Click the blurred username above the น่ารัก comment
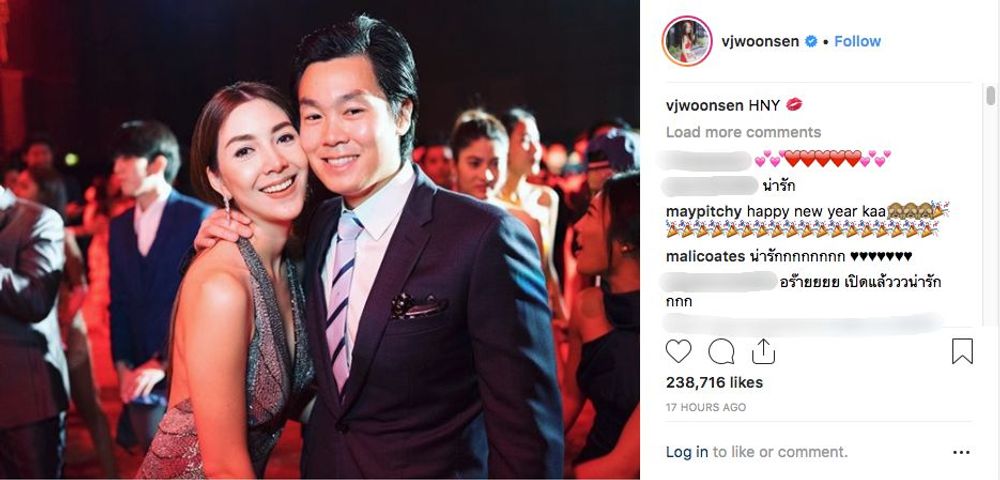Screen dimensions: 1000x480 [x=709, y=186]
